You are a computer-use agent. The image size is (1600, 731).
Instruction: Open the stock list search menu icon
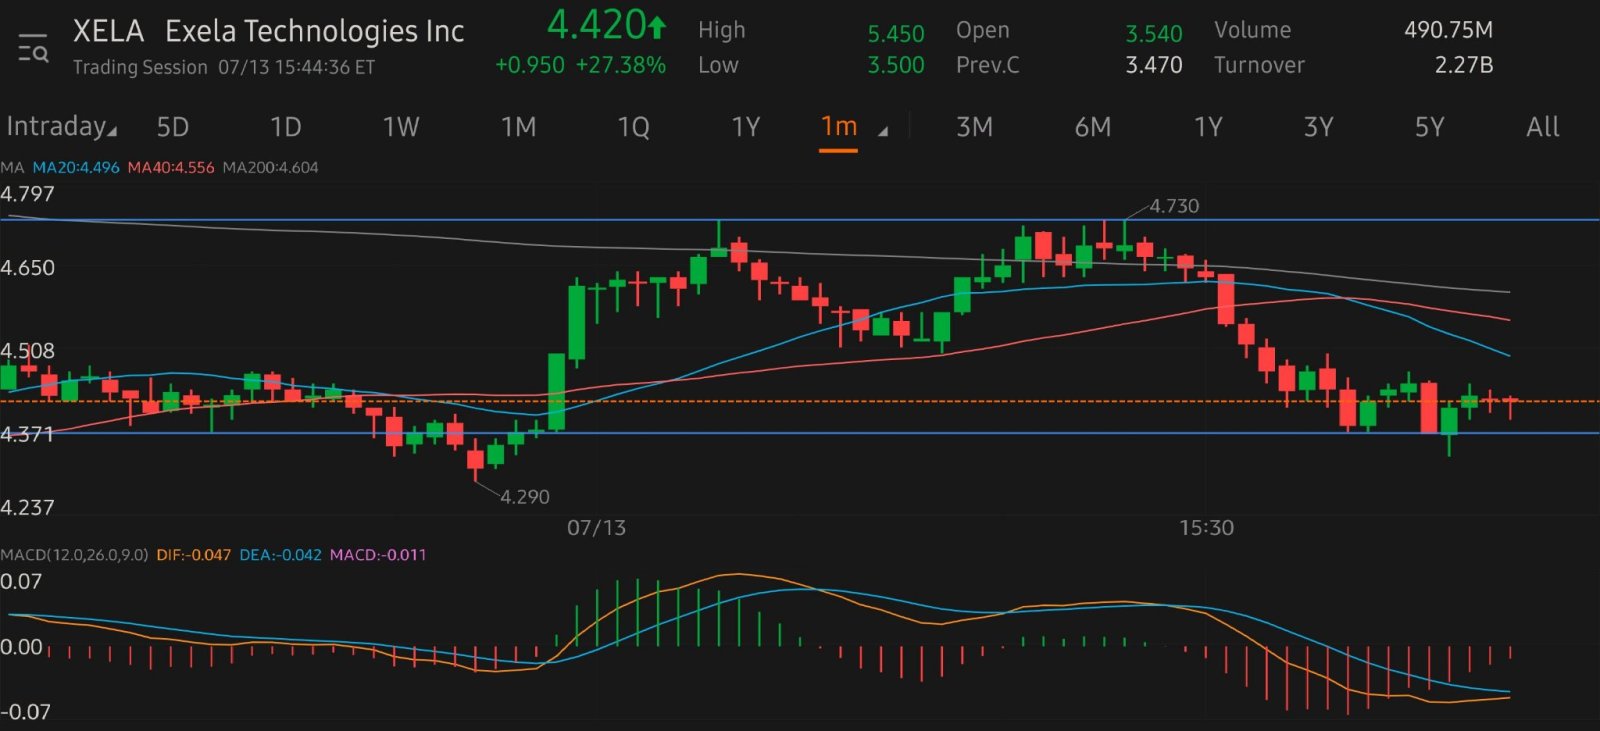click(33, 47)
